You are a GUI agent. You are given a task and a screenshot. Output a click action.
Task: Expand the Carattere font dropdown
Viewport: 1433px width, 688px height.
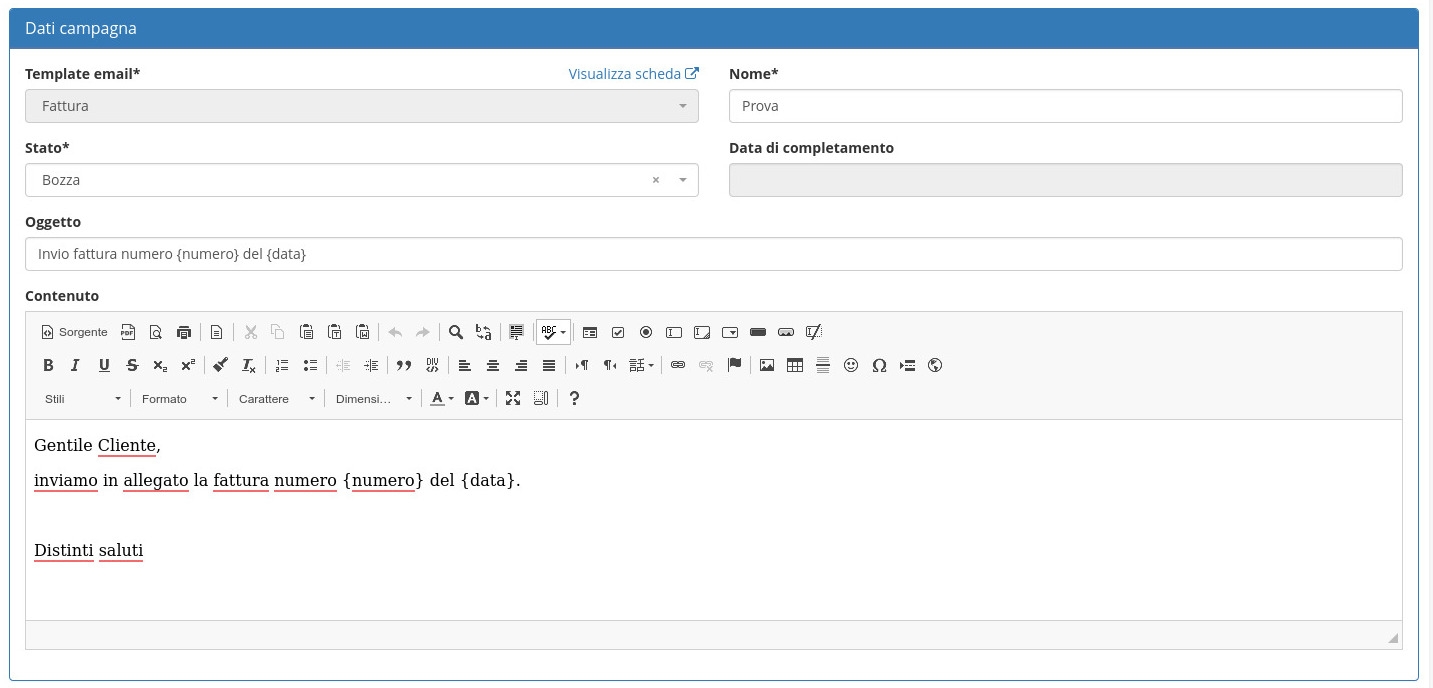click(277, 398)
